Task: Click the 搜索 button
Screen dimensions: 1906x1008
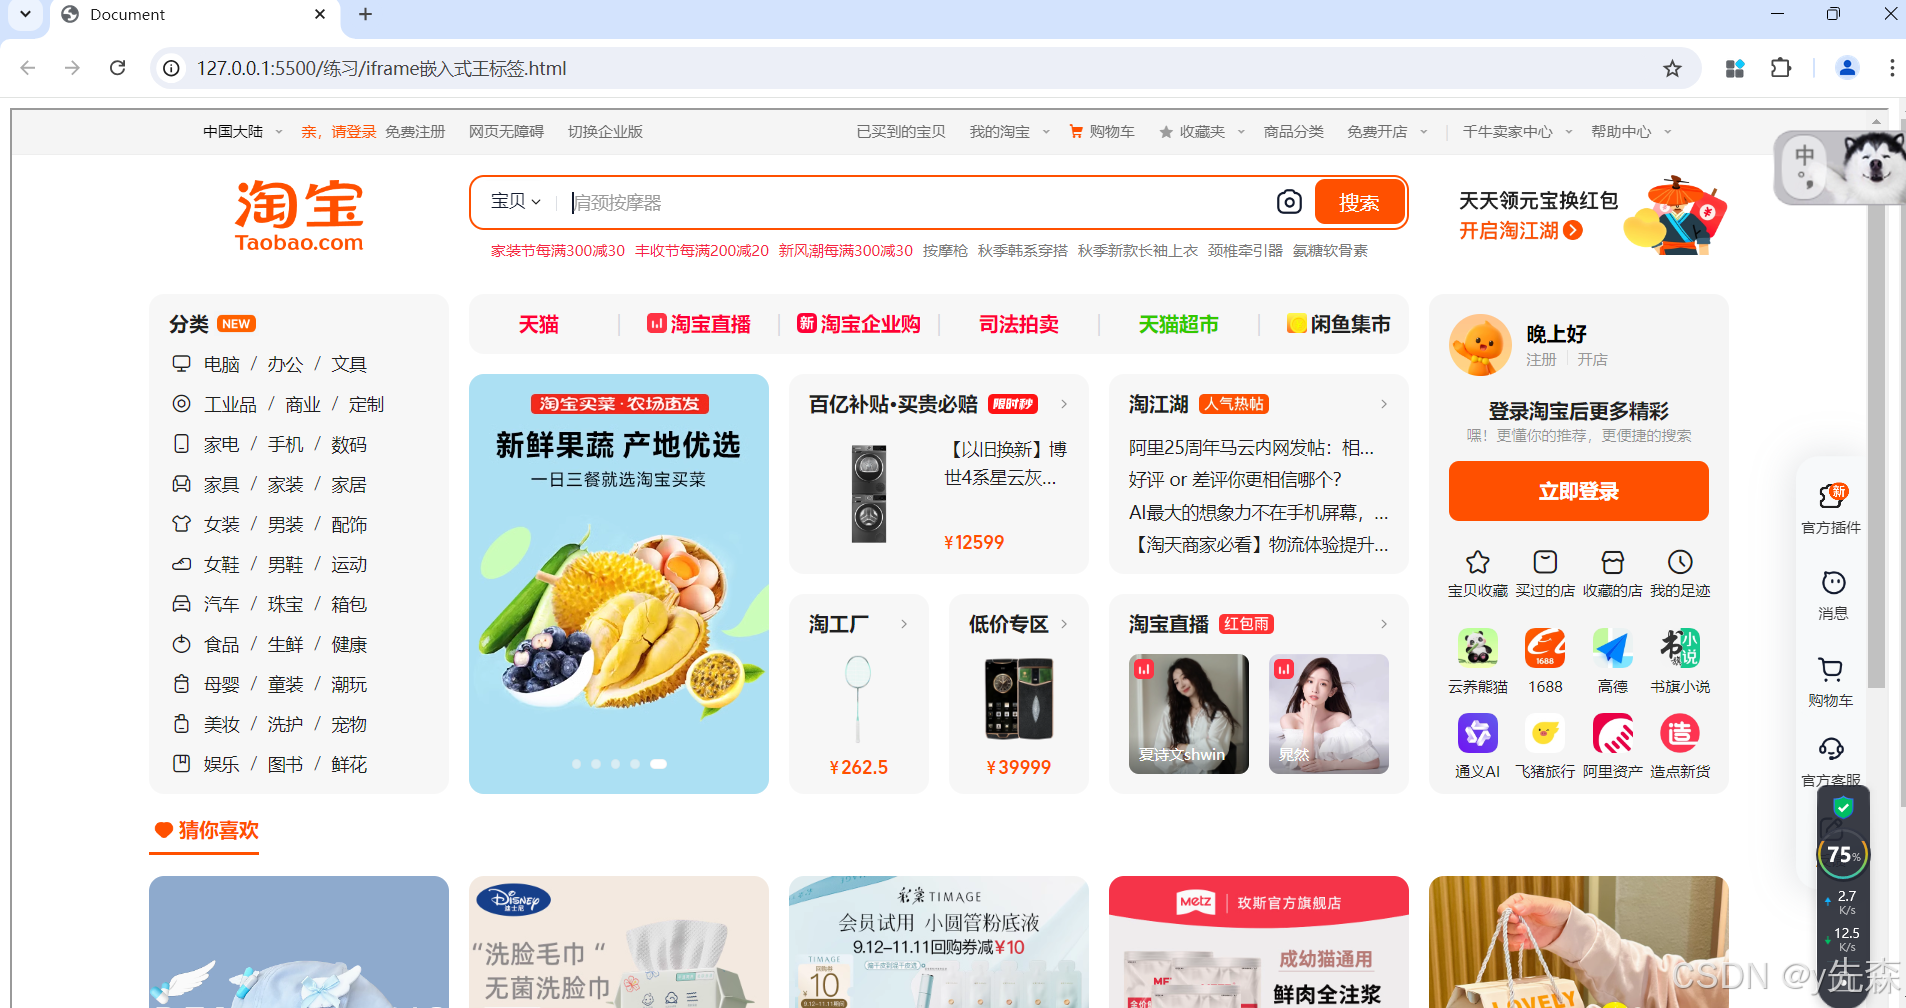Action: tap(1359, 202)
